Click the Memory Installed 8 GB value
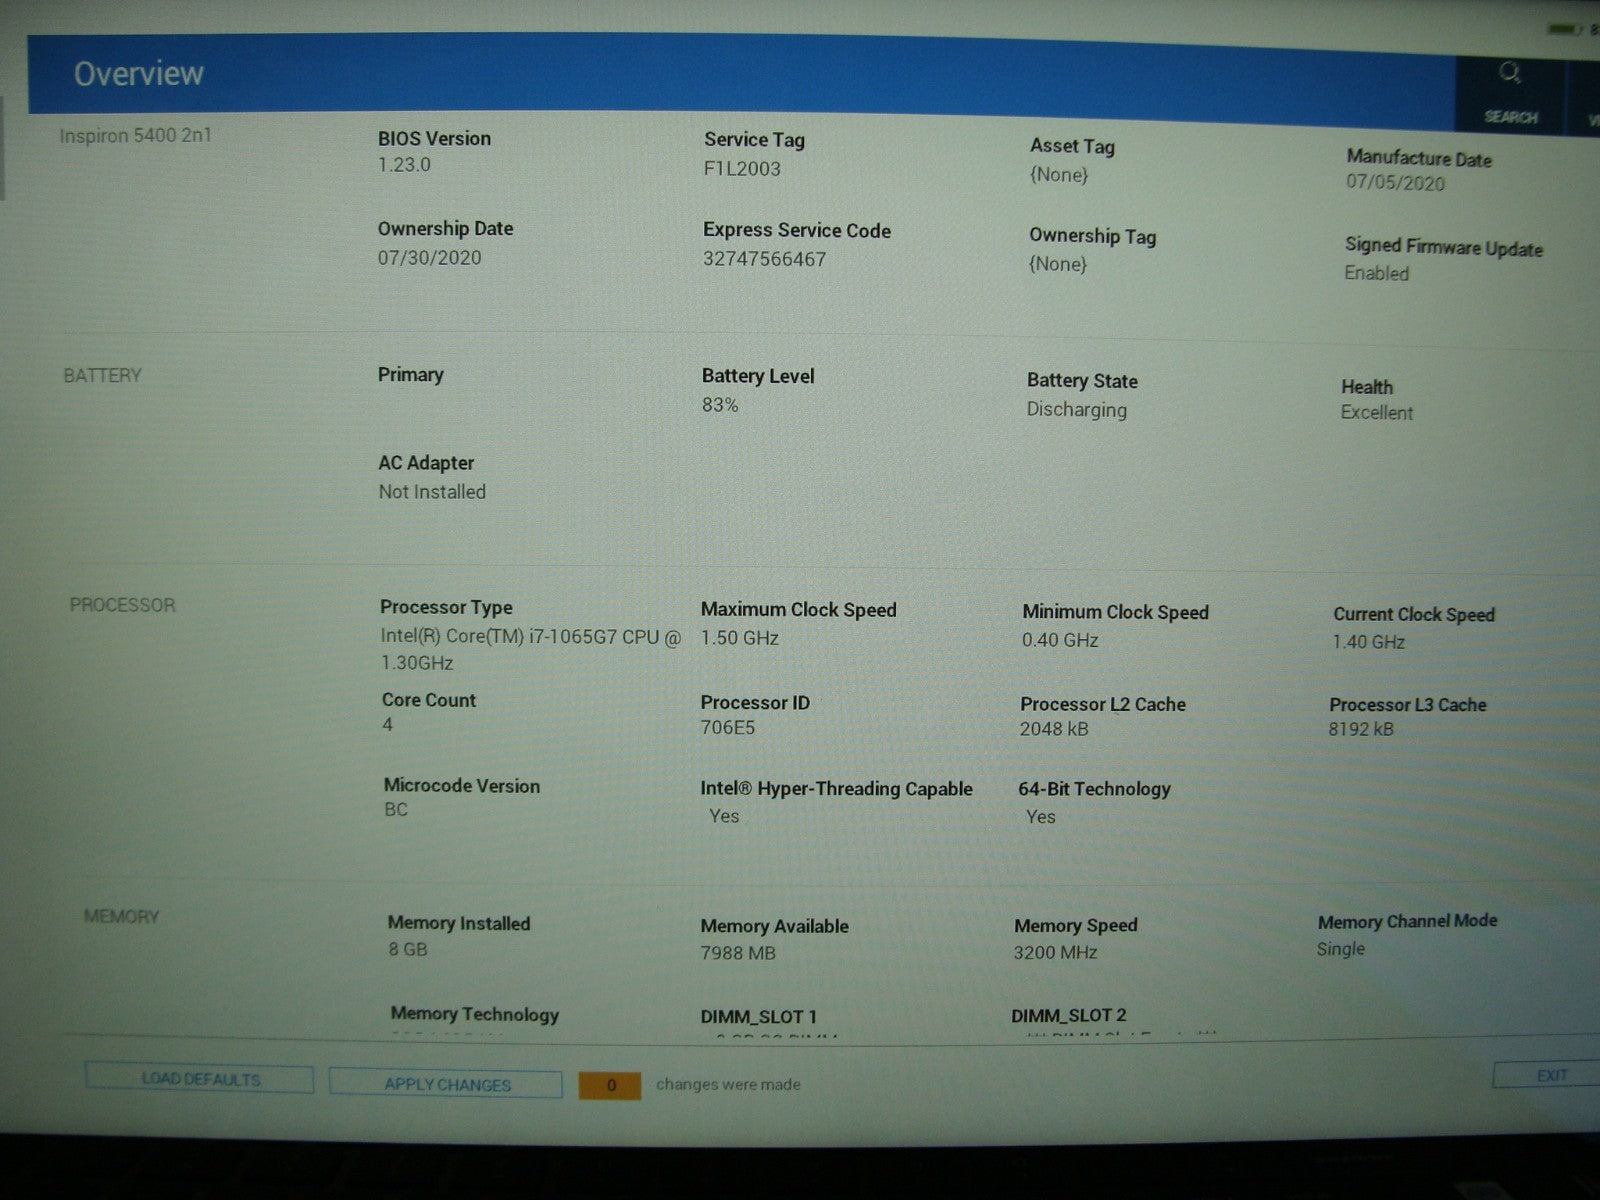 tap(408, 949)
